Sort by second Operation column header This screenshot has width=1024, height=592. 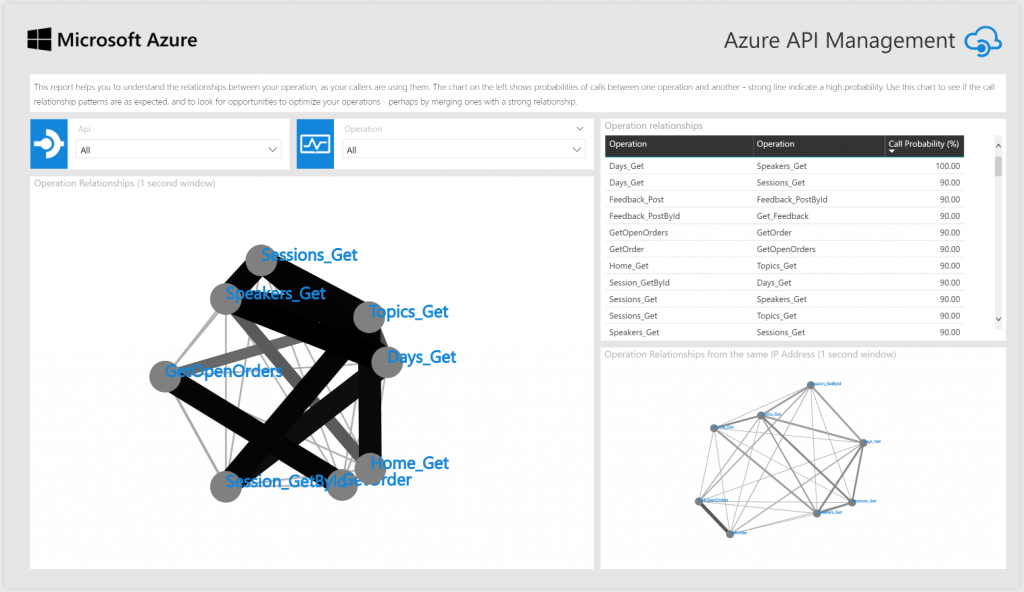[818, 144]
